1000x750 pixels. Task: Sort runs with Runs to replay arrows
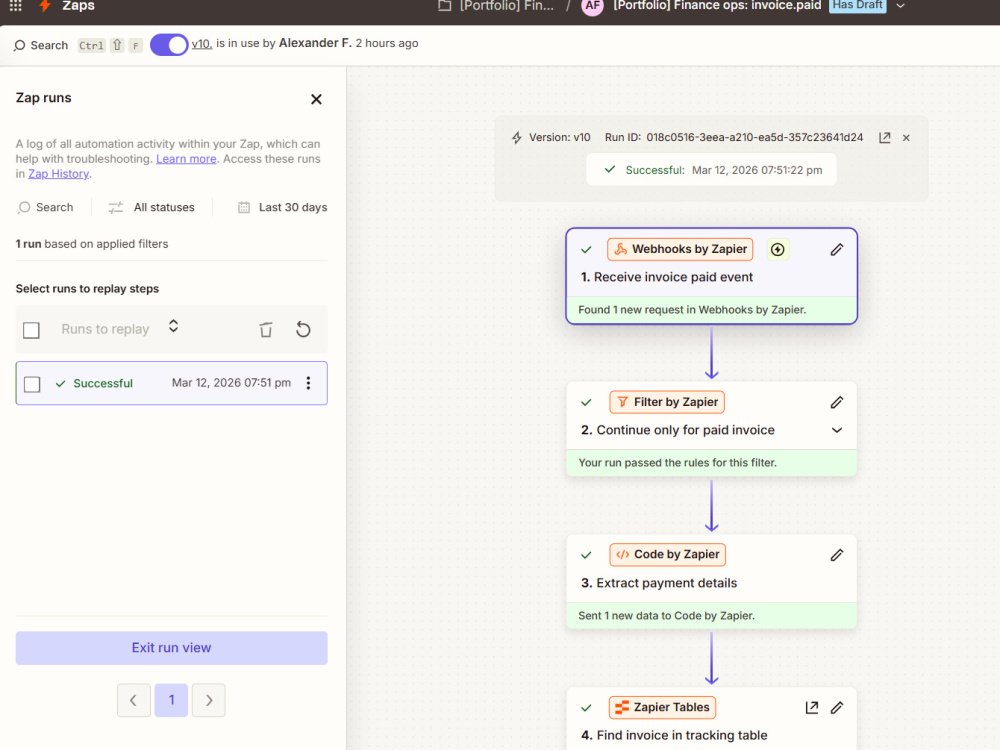pyautogui.click(x=173, y=327)
